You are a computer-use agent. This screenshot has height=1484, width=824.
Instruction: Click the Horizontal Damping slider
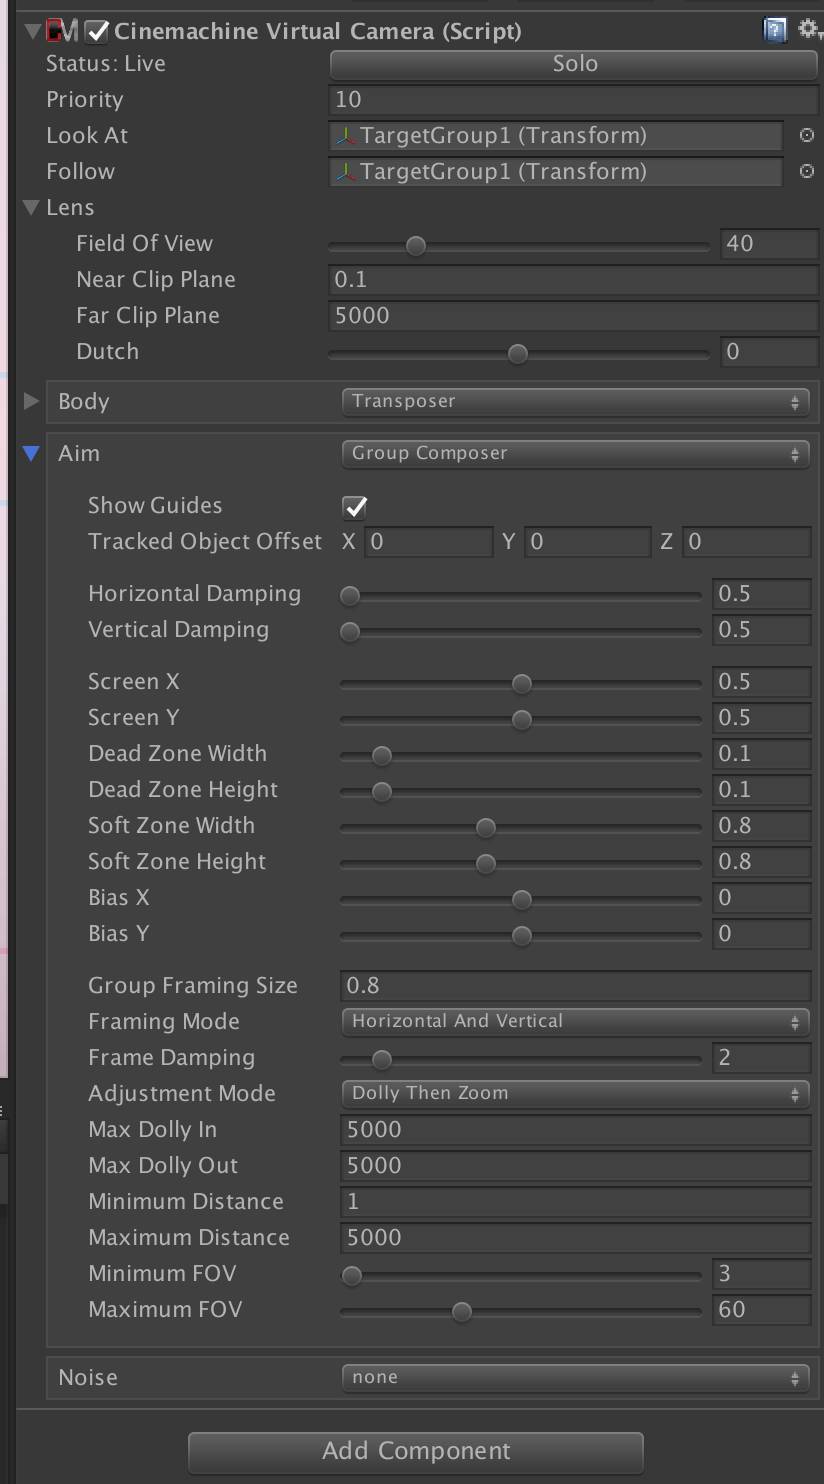pyautogui.click(x=521, y=596)
